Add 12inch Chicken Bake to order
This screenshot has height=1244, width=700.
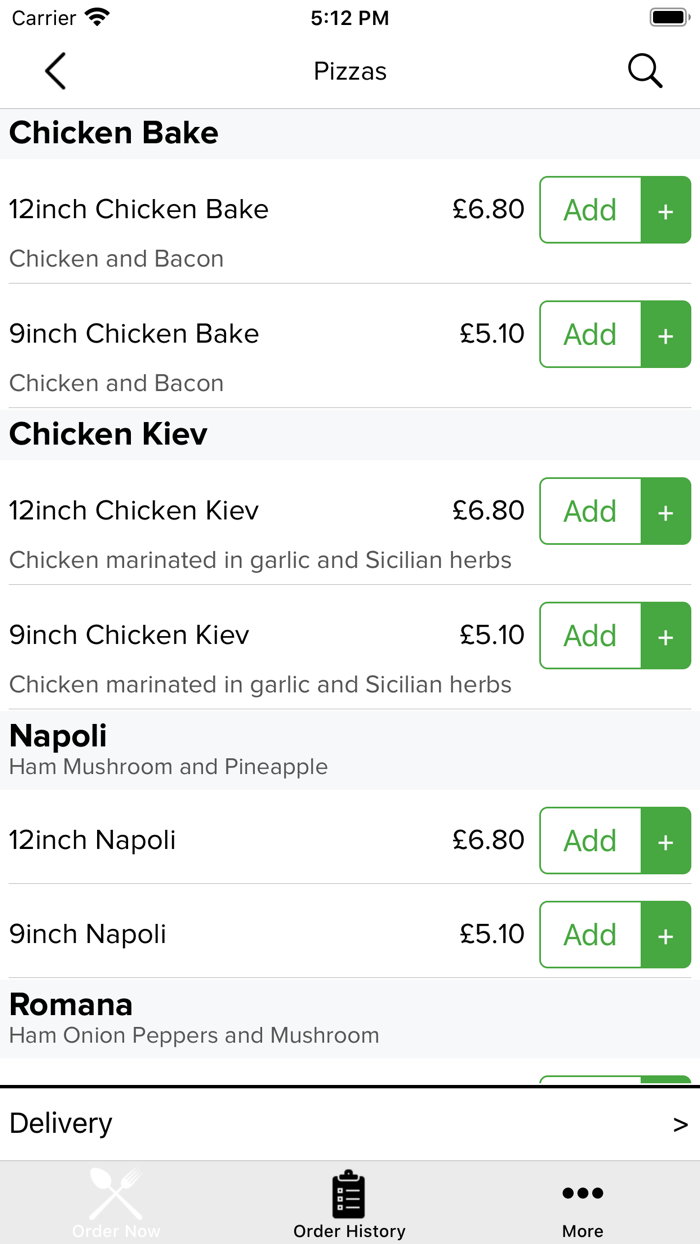tap(590, 210)
